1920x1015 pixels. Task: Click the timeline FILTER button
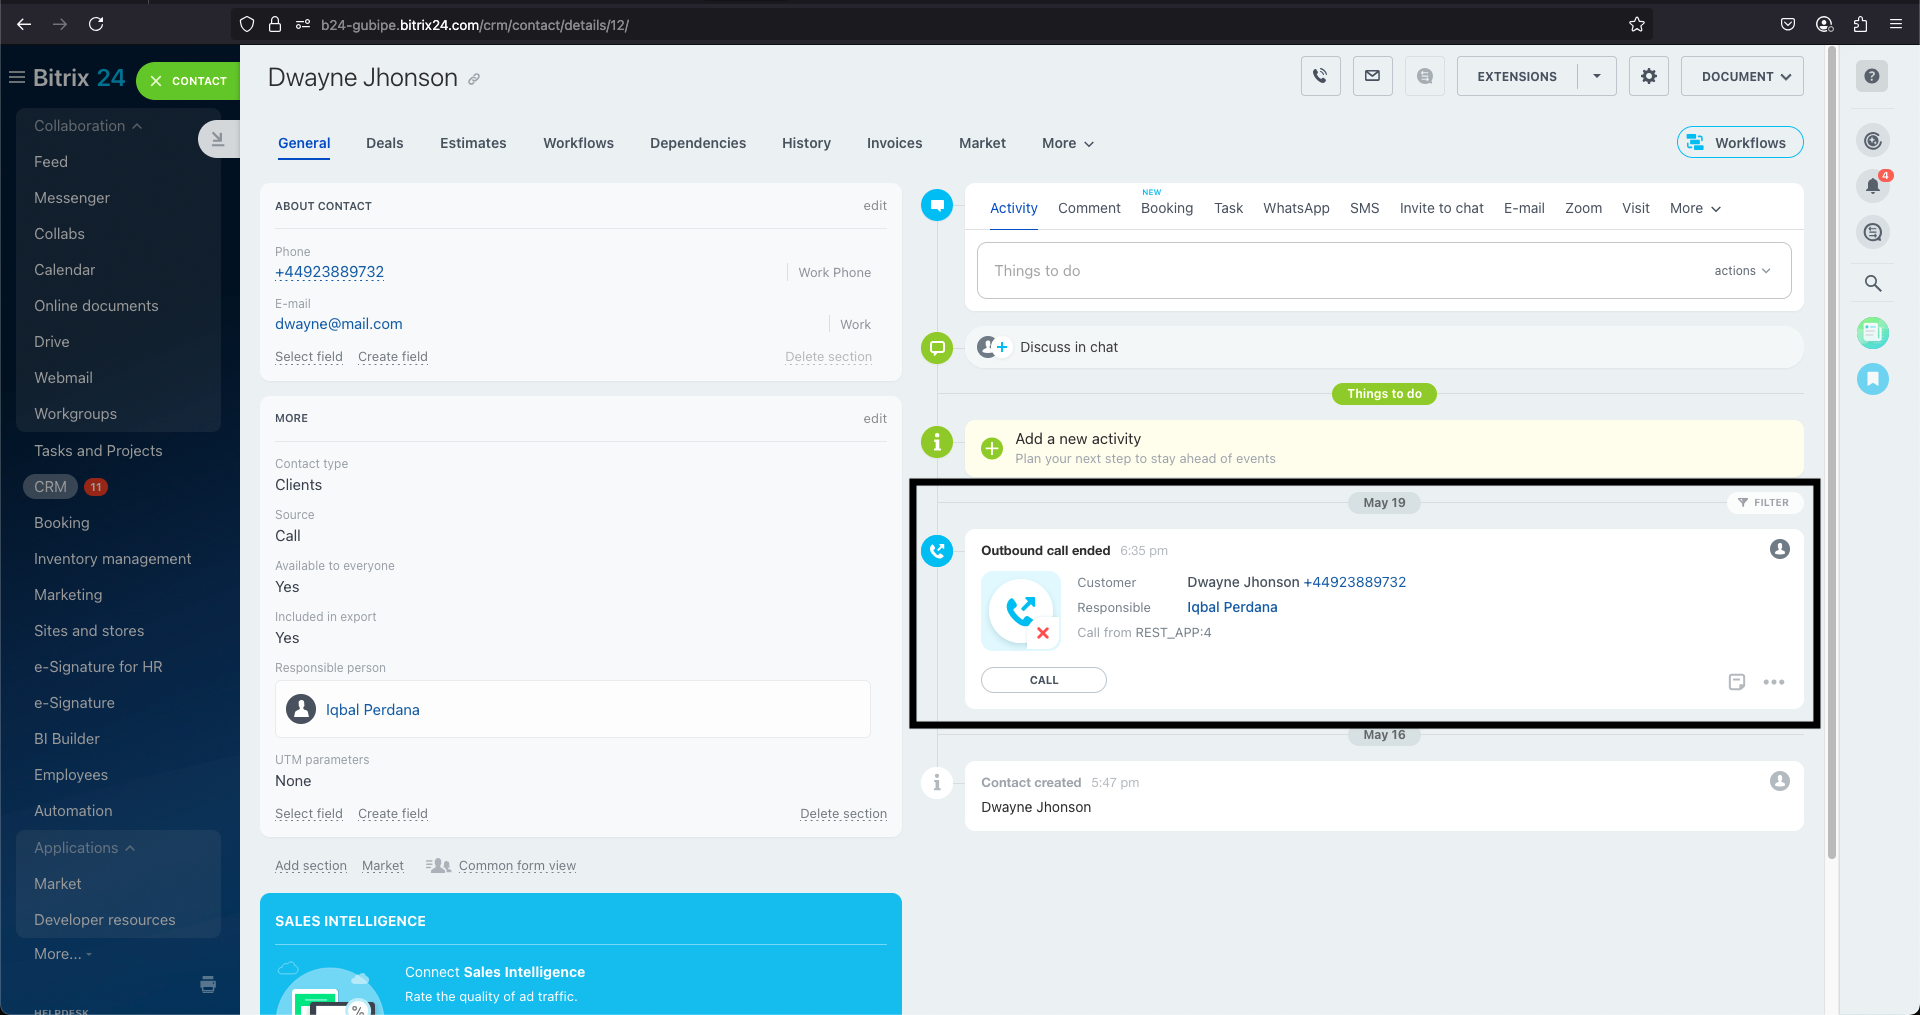1763,503
